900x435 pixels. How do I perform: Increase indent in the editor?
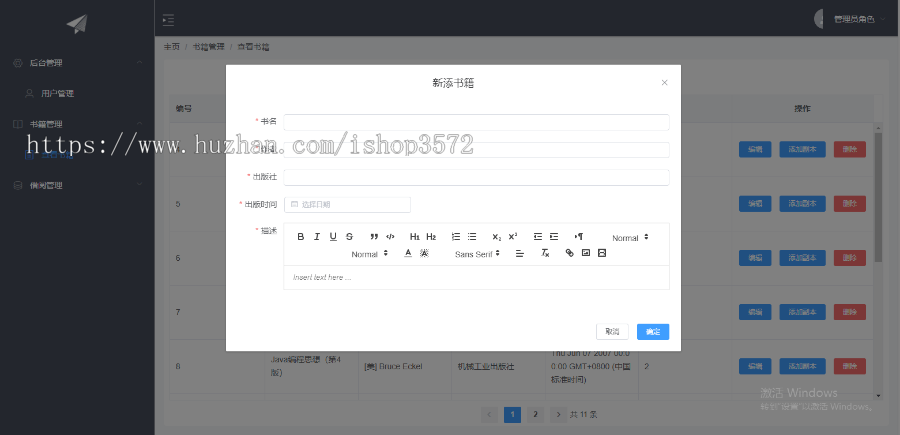pos(554,236)
